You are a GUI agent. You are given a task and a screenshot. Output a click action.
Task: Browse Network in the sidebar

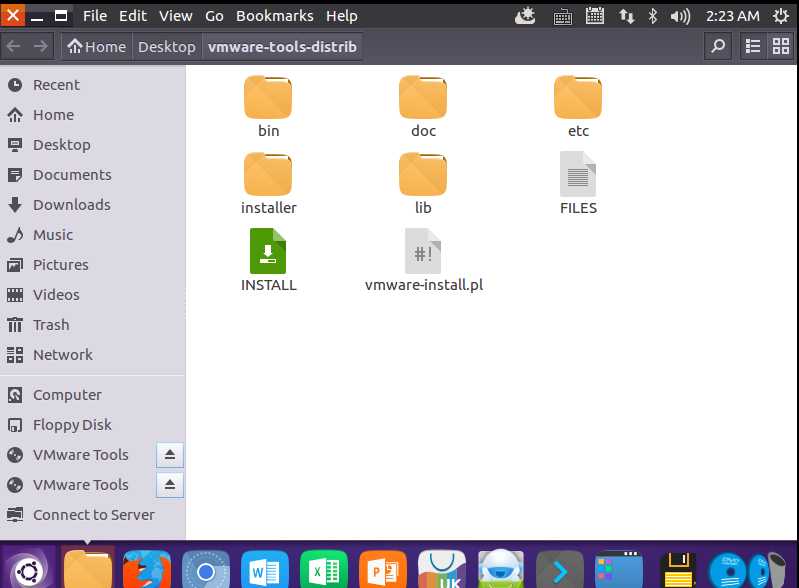point(92,355)
